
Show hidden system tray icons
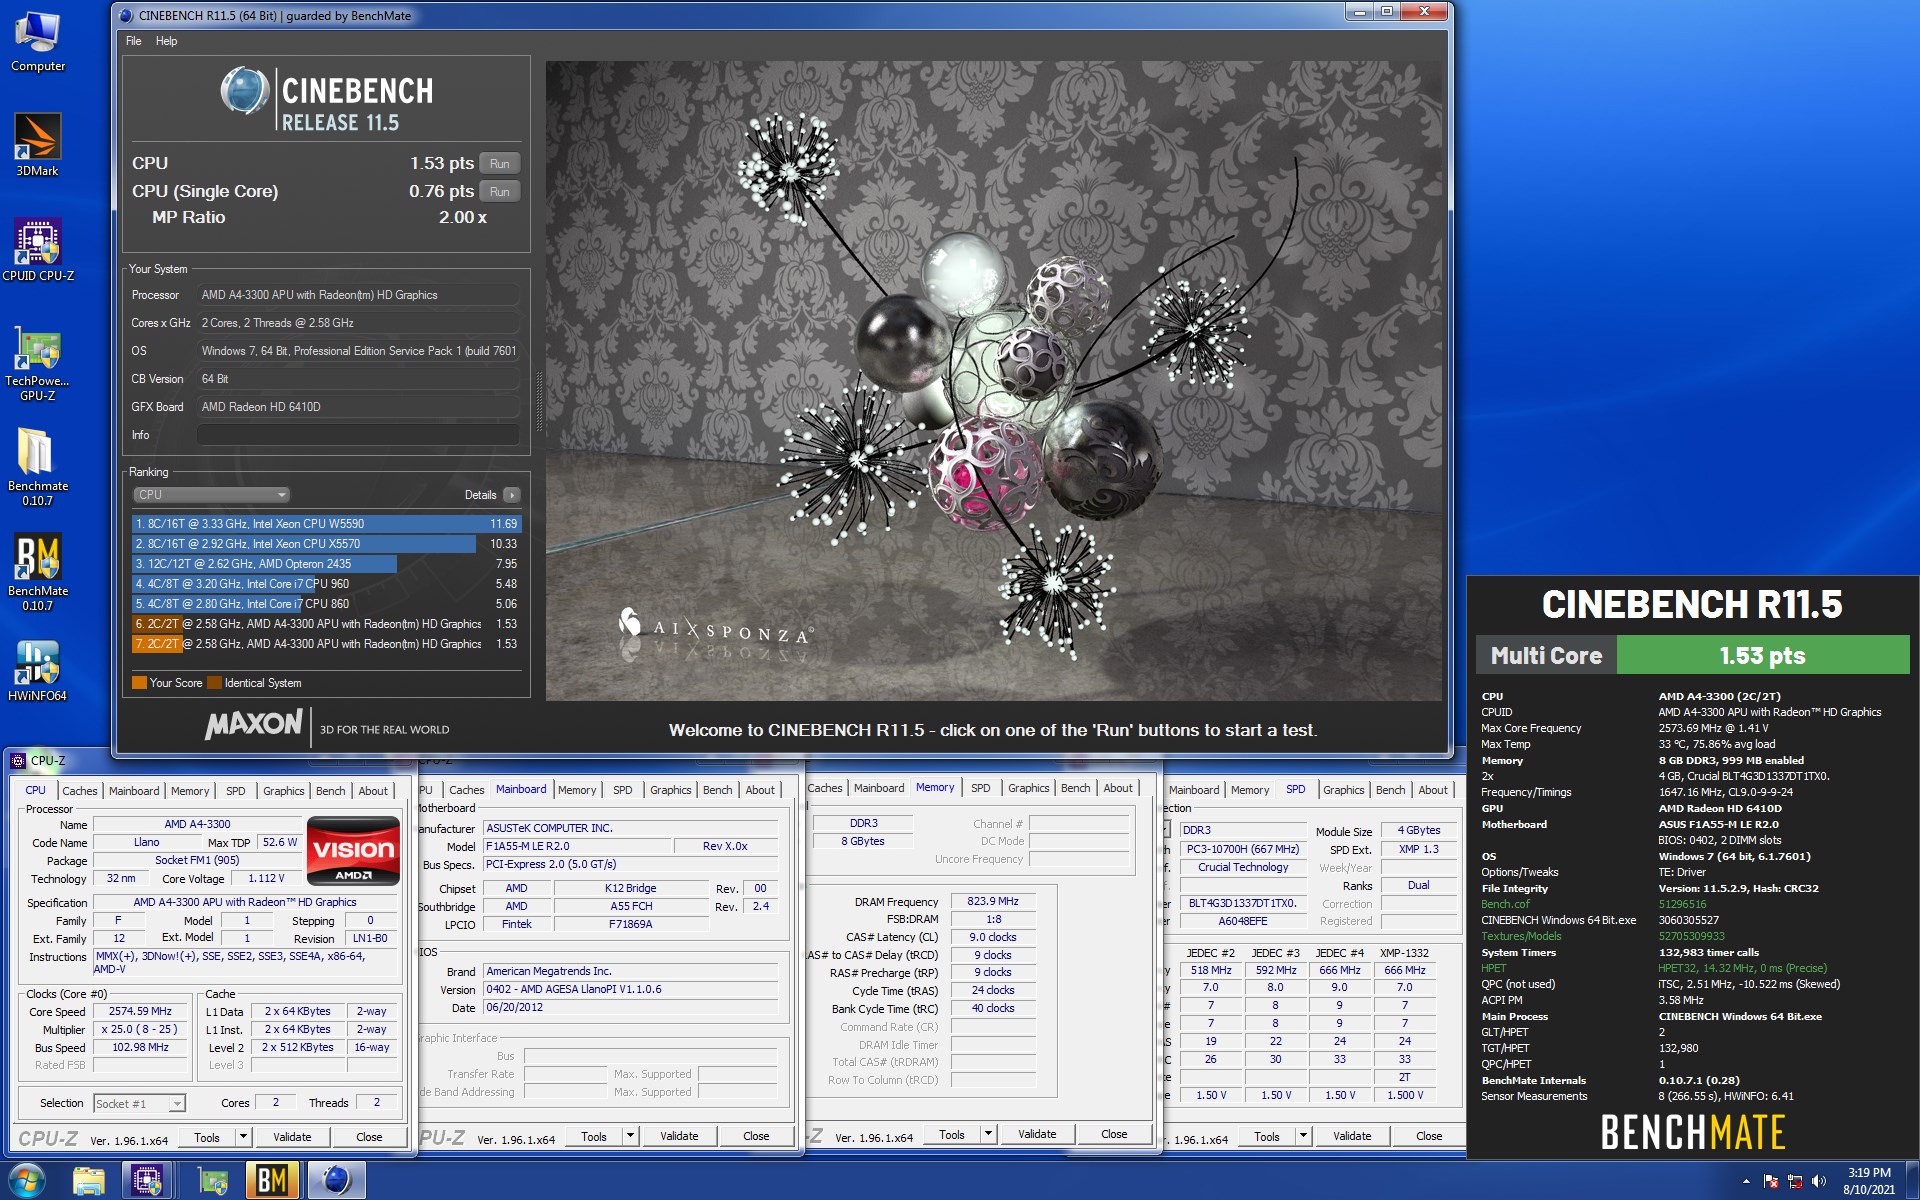(x=1746, y=1181)
